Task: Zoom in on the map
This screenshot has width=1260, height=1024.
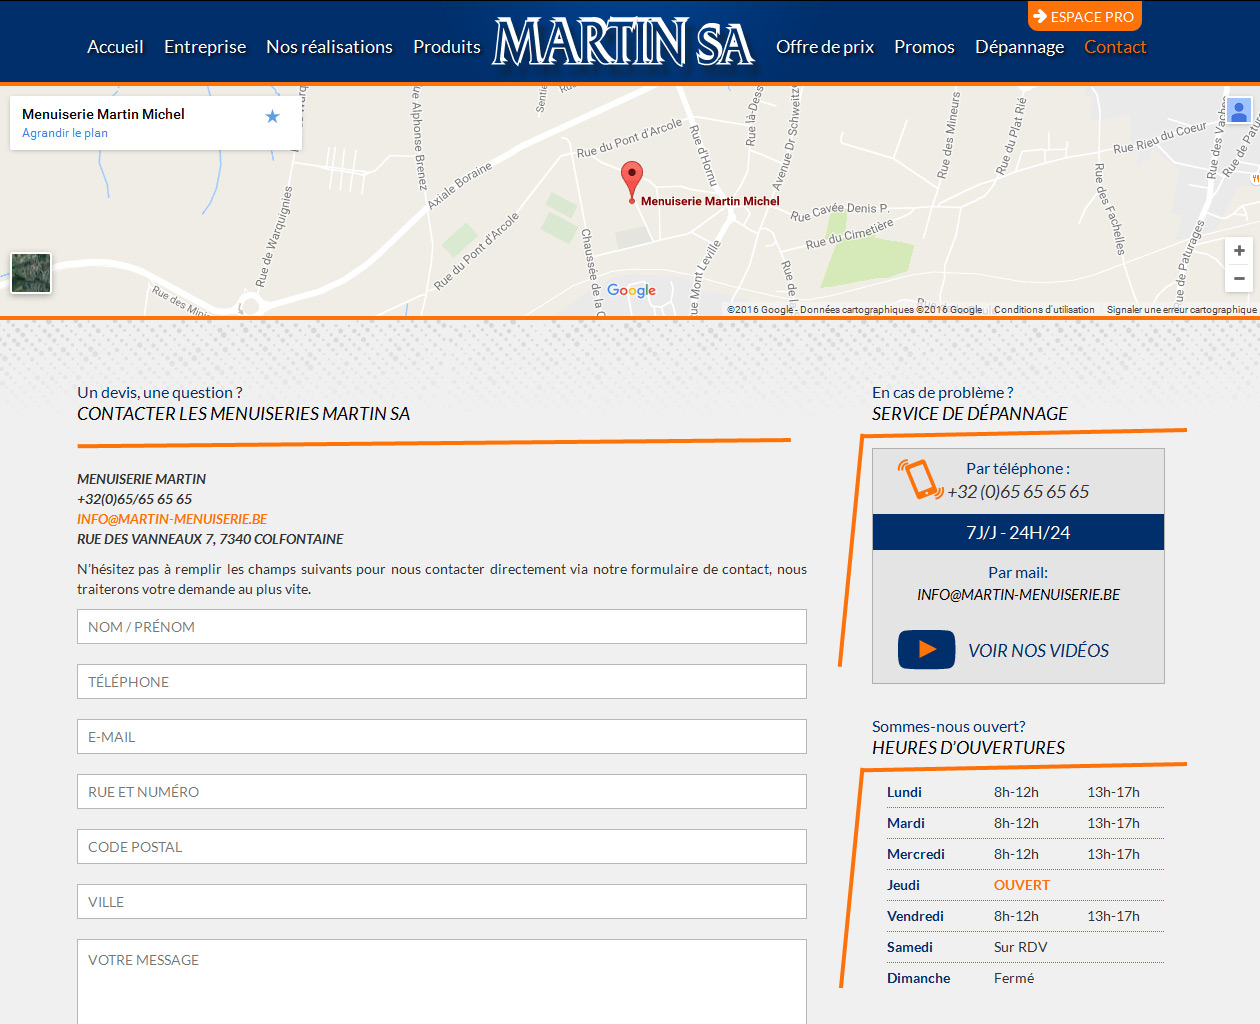Action: [x=1239, y=251]
